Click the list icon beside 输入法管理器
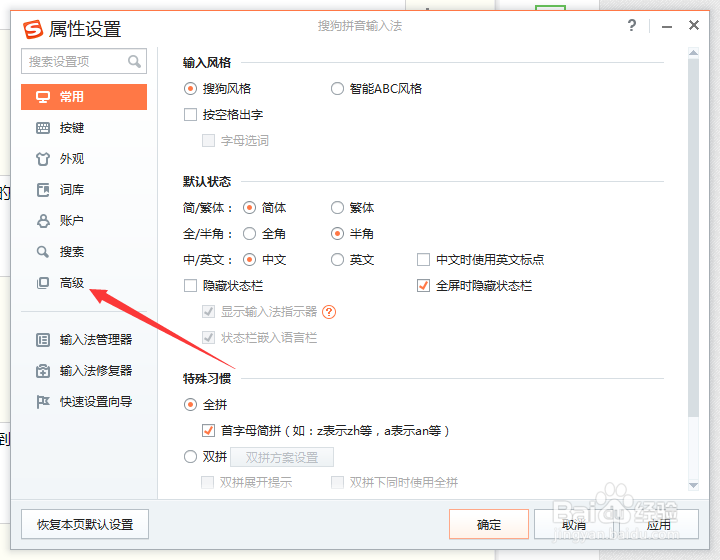Screen dimensions: 720x560 point(43,340)
